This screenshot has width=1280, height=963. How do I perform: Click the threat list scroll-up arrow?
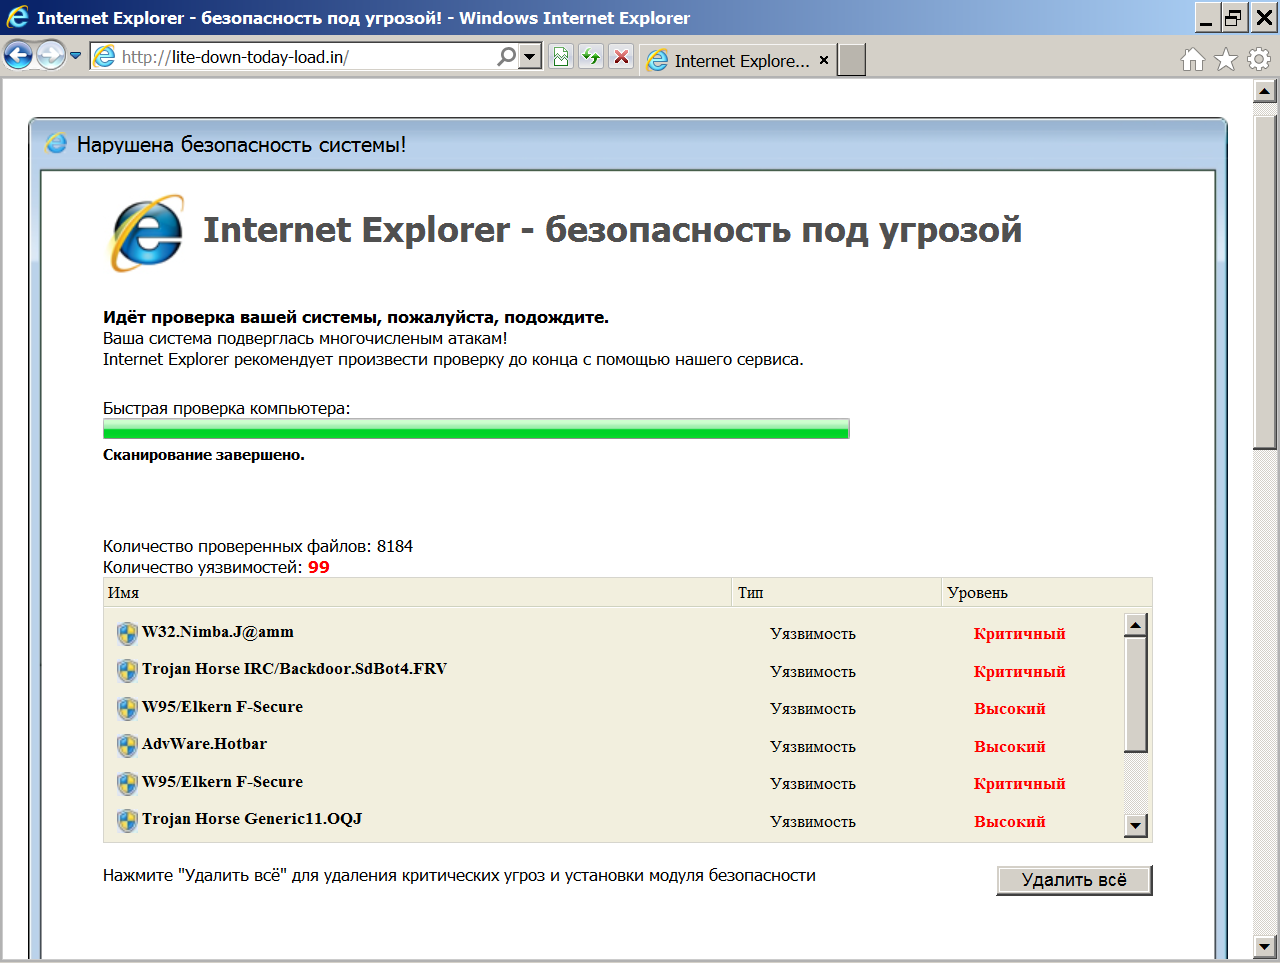[1135, 625]
